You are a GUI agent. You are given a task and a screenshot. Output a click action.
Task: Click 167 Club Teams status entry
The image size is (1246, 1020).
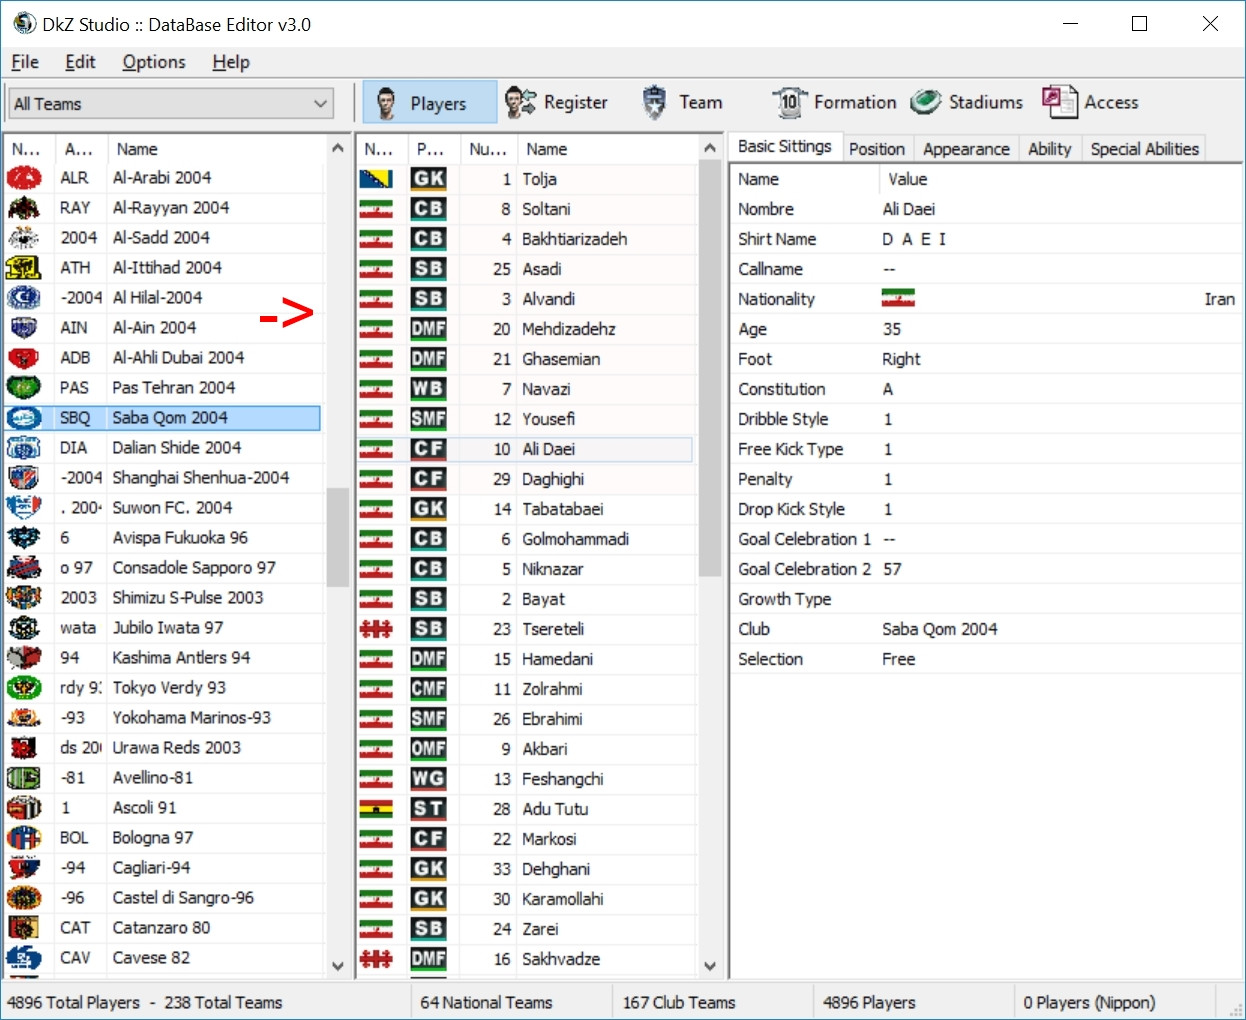click(x=679, y=1002)
